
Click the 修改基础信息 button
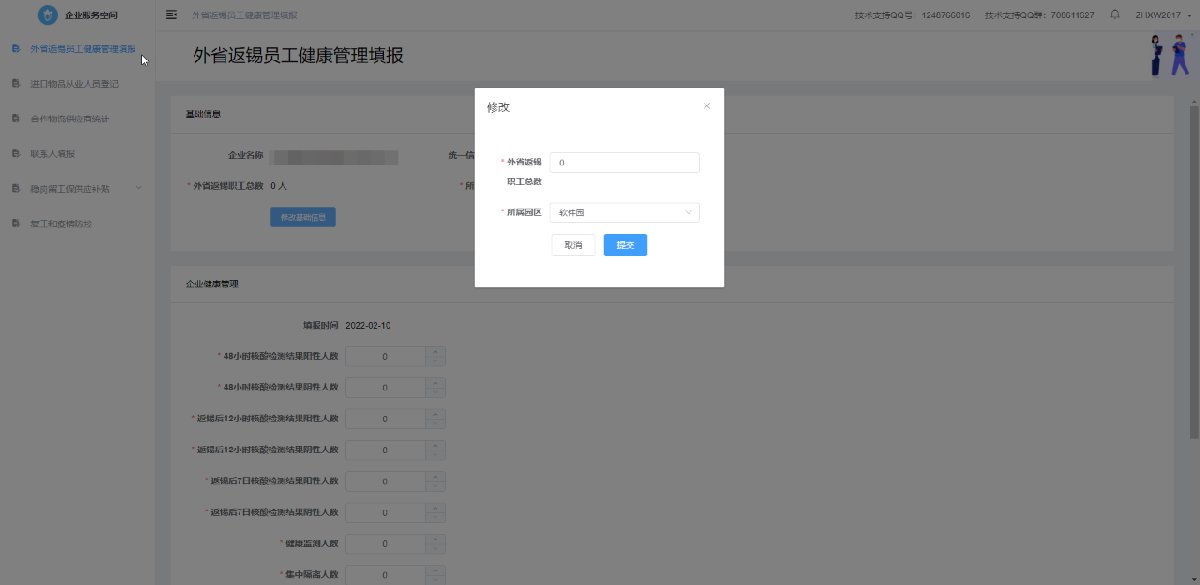[x=302, y=217]
